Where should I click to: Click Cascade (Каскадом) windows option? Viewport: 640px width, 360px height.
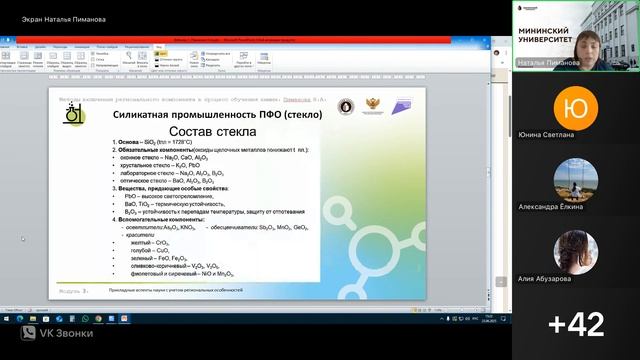[211, 60]
